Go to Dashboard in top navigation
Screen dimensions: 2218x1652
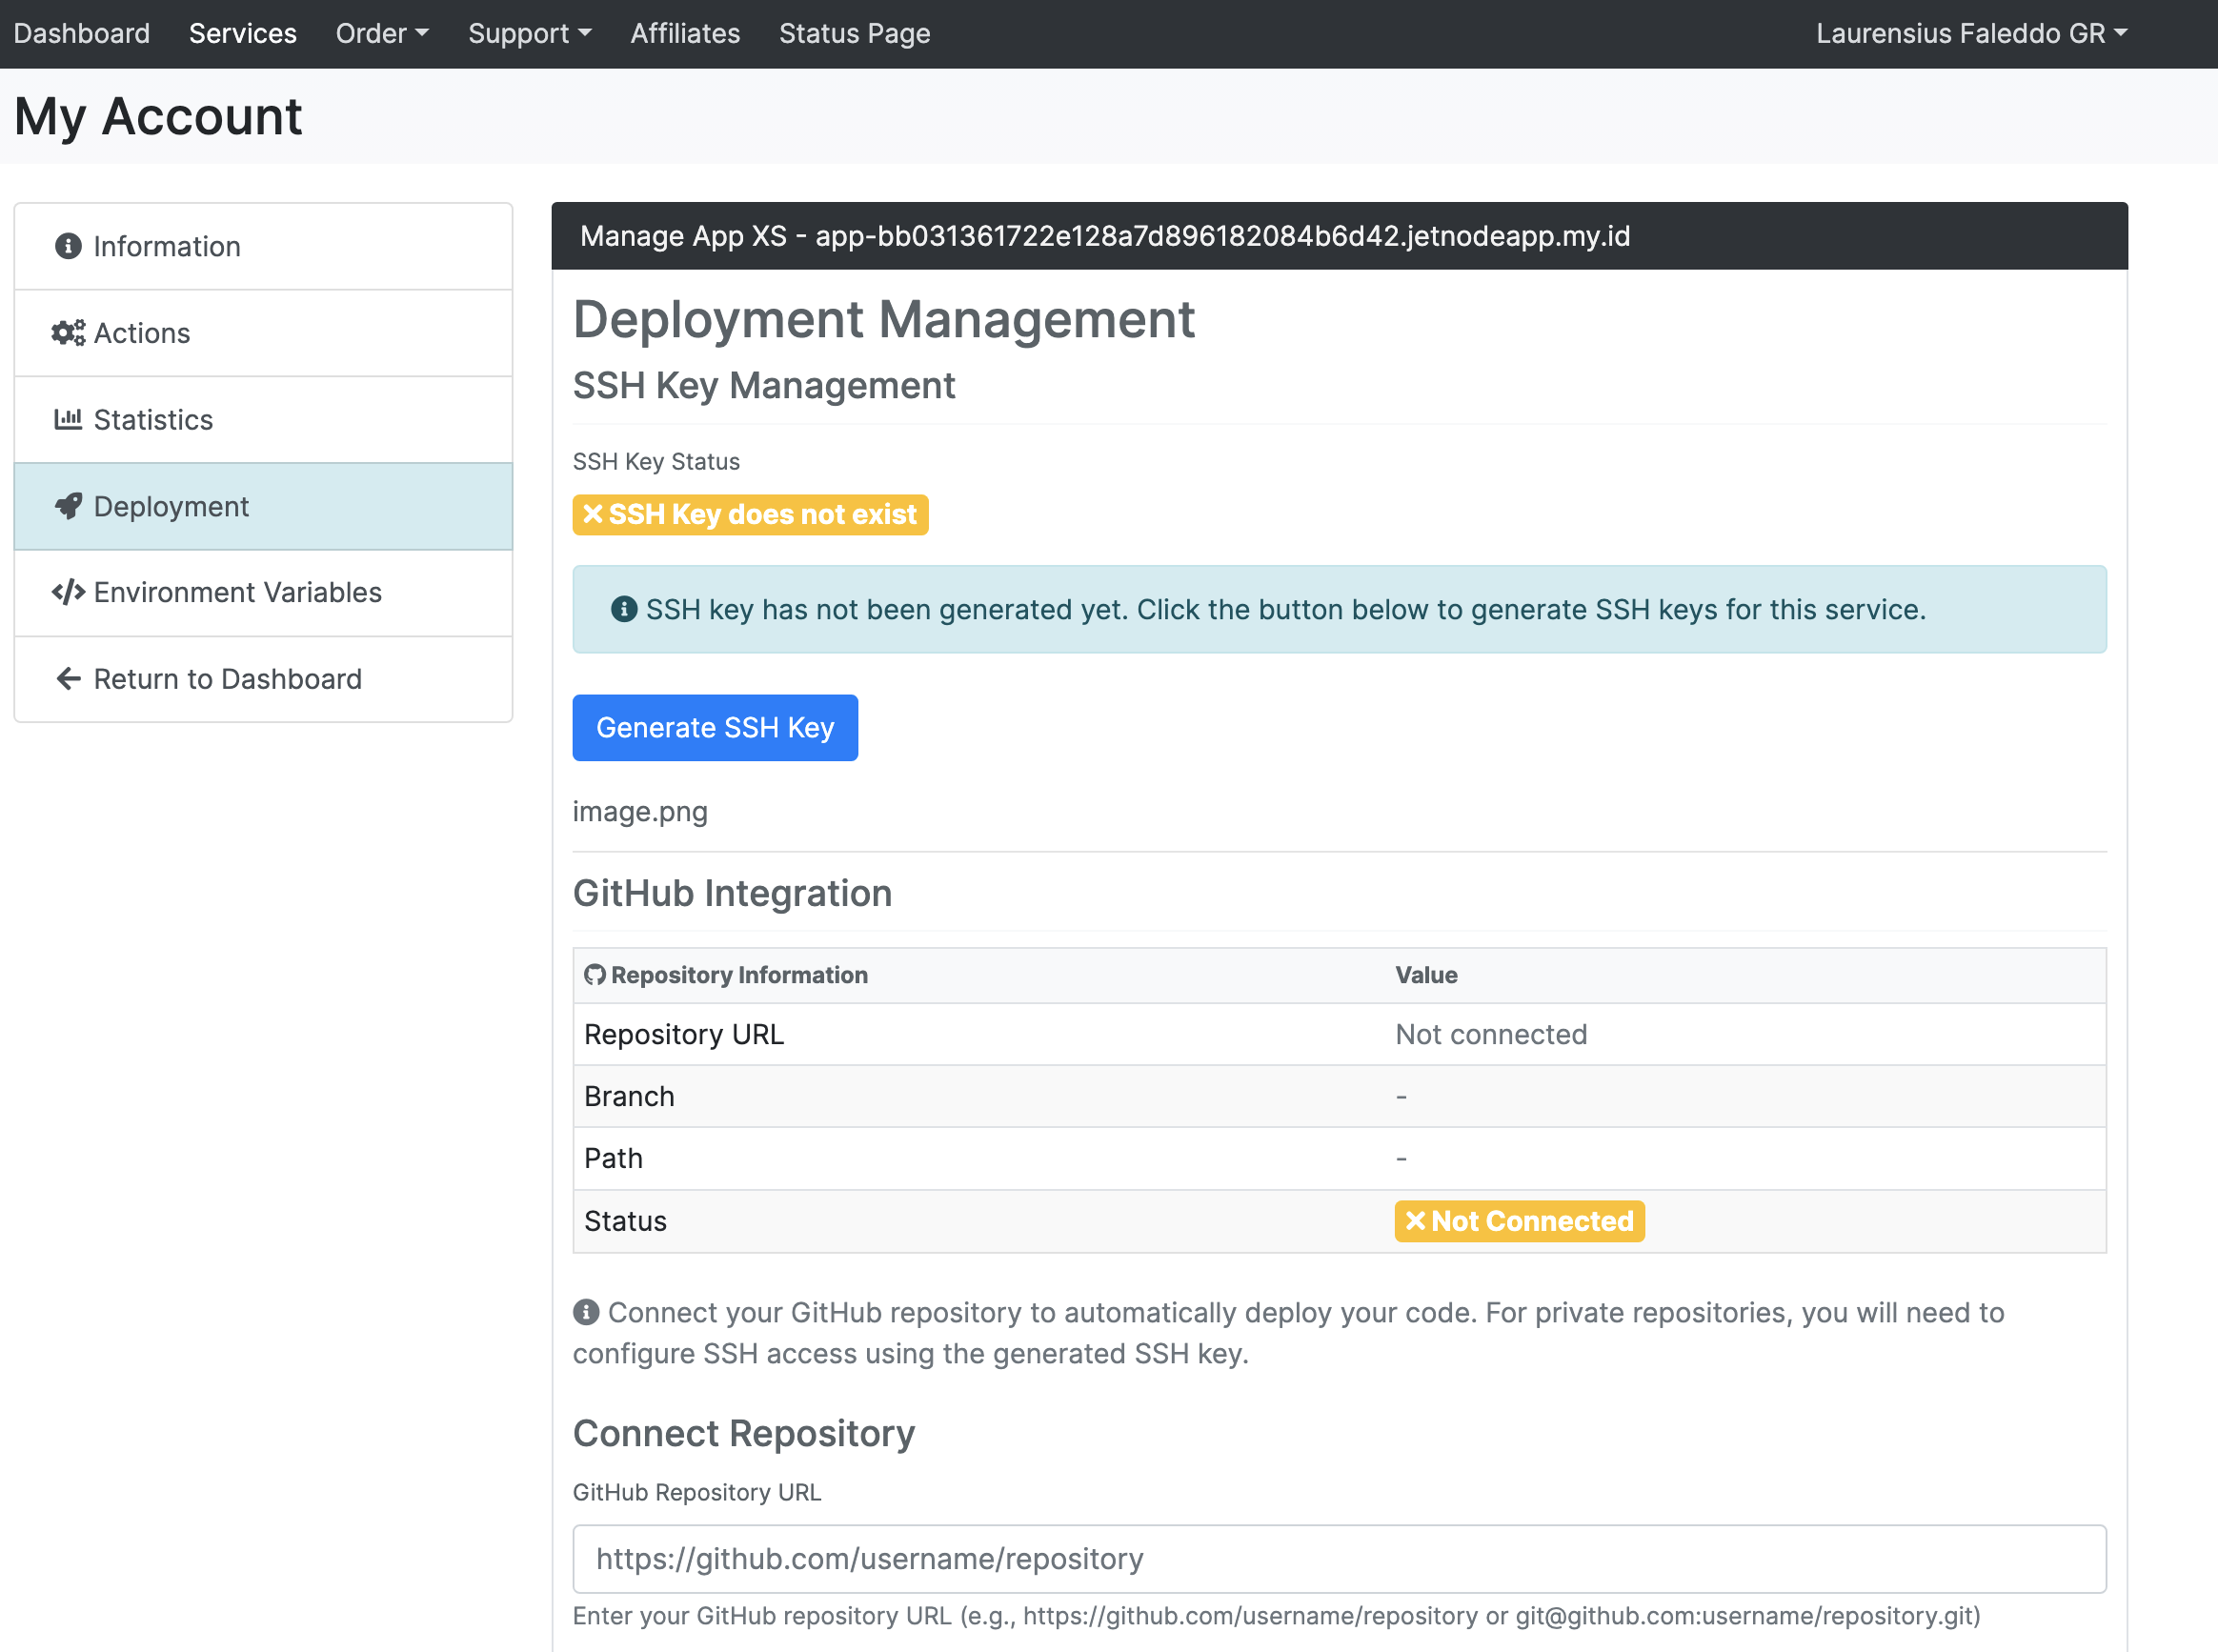click(x=82, y=34)
